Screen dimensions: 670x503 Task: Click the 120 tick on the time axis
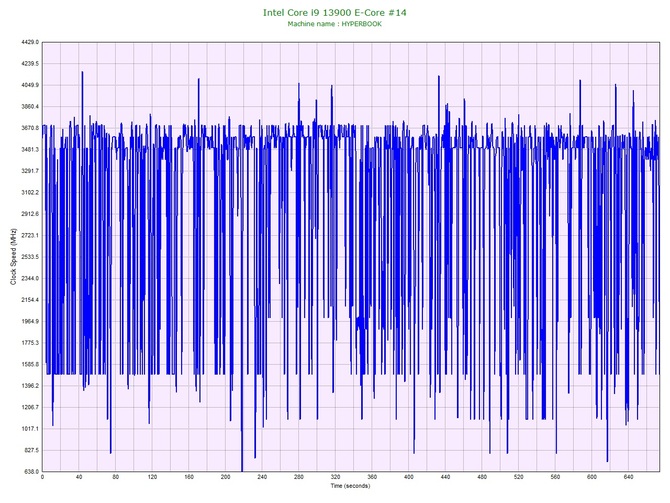pos(152,477)
